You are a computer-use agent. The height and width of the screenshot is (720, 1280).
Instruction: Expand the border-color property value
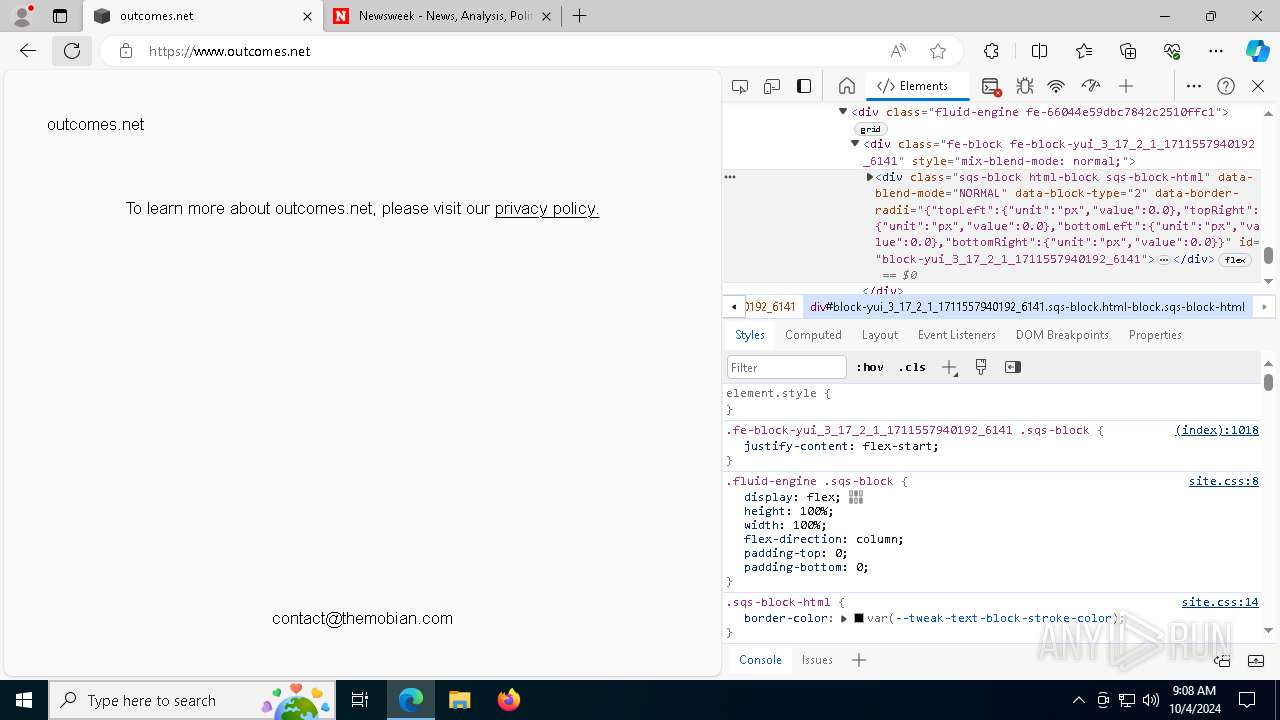tap(844, 619)
